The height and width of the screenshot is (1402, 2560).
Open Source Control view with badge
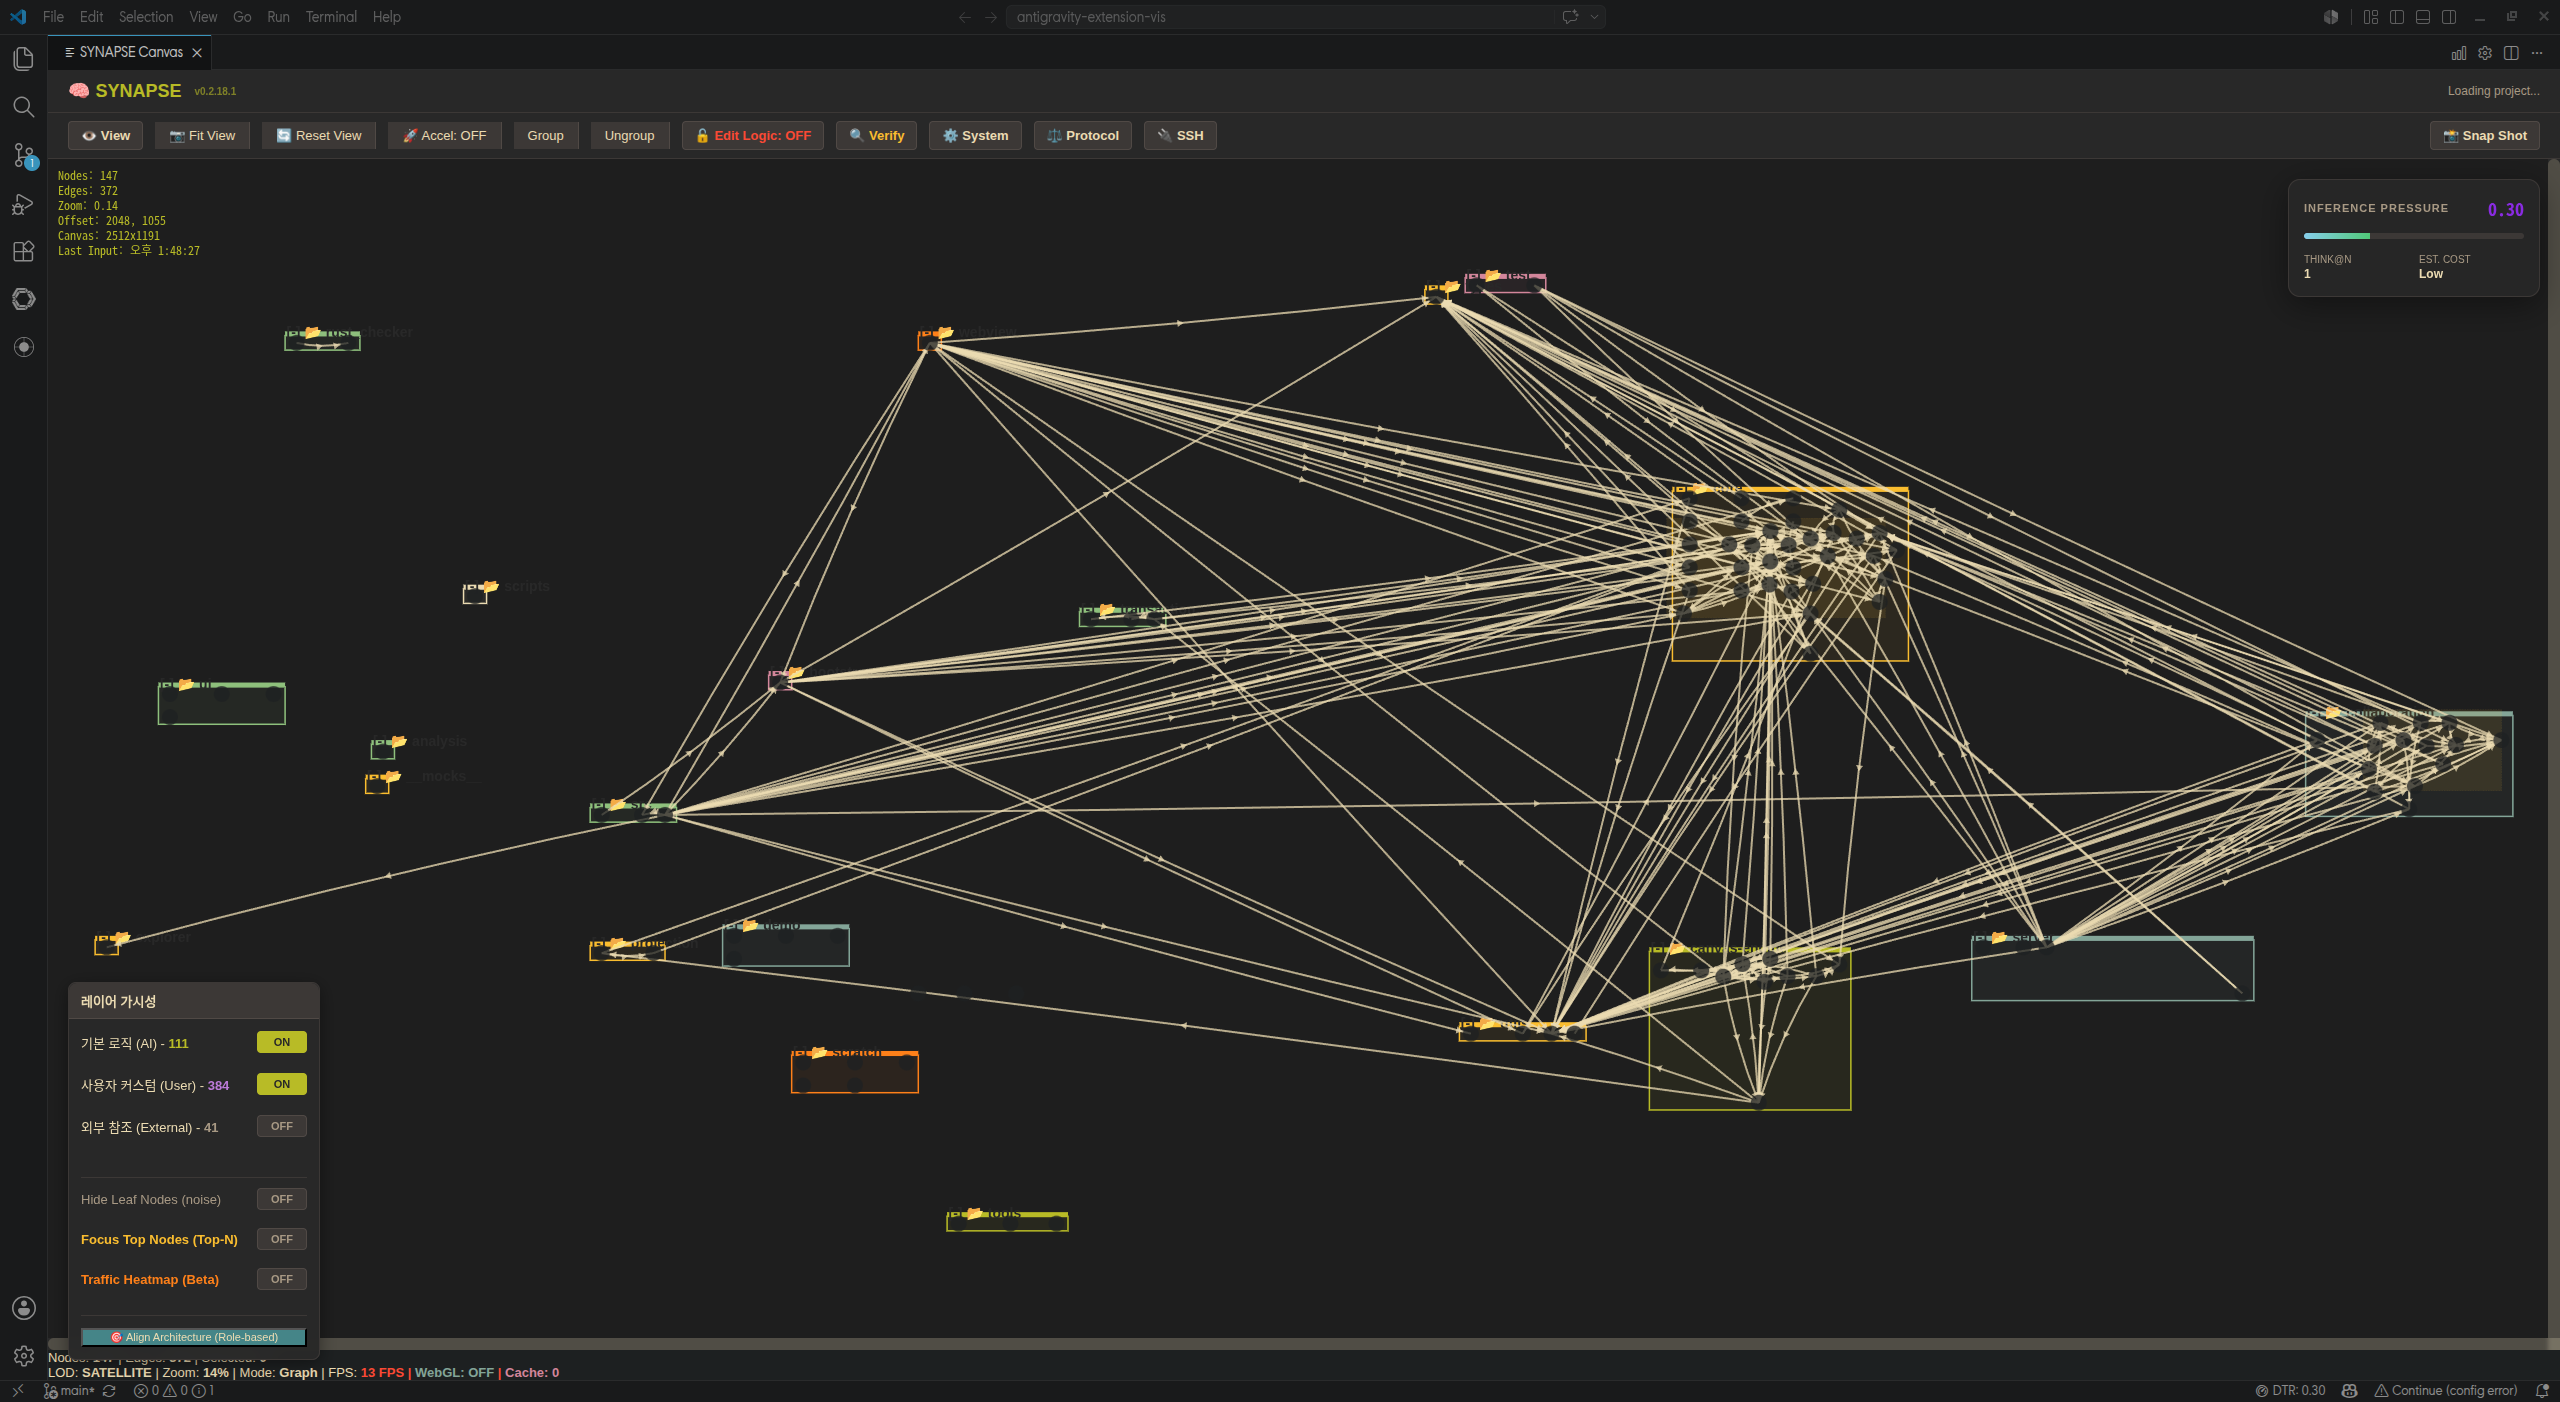[x=24, y=155]
